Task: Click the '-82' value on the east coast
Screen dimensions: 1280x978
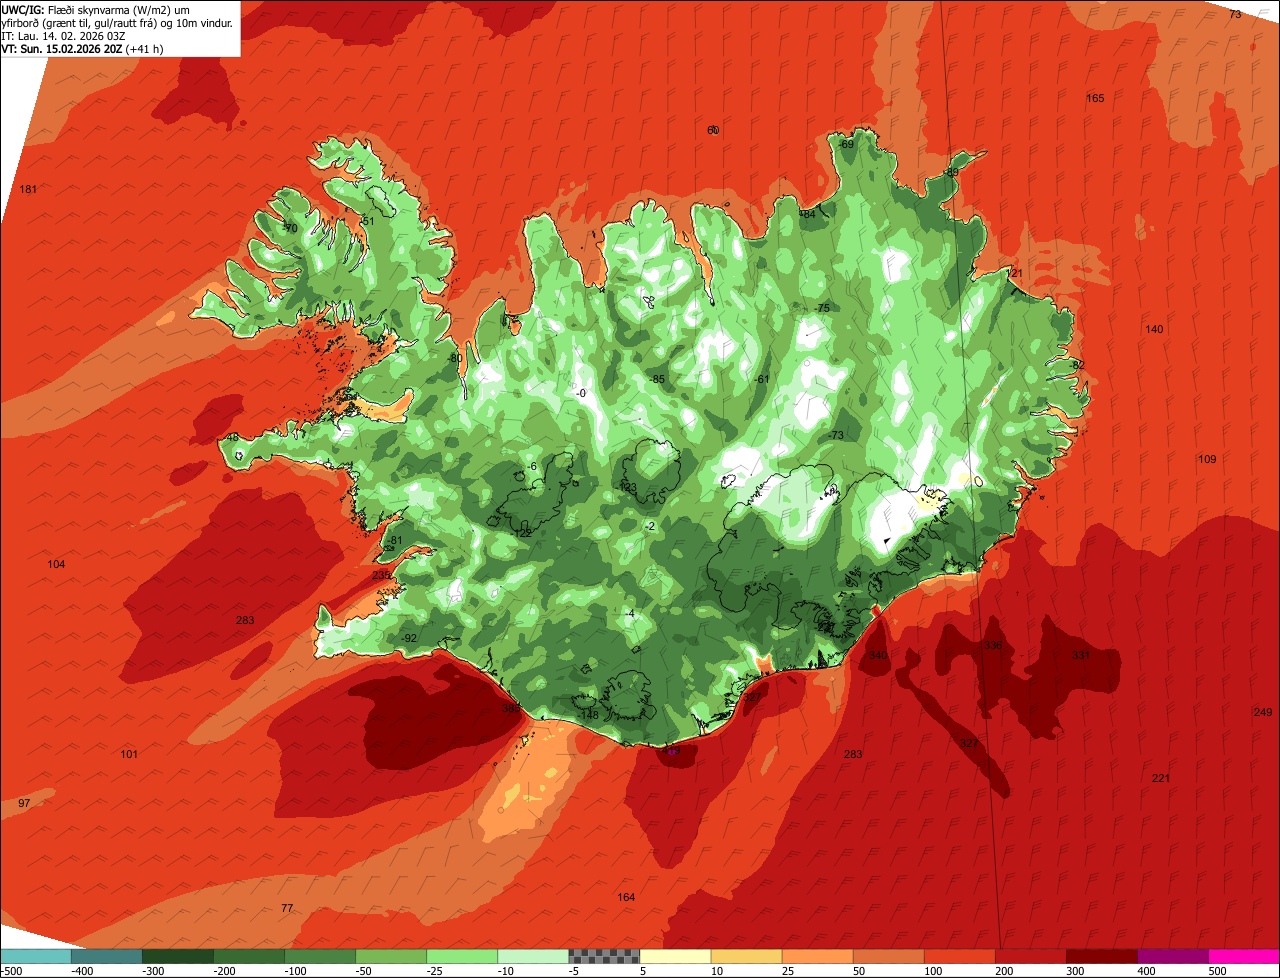Action: [1077, 365]
